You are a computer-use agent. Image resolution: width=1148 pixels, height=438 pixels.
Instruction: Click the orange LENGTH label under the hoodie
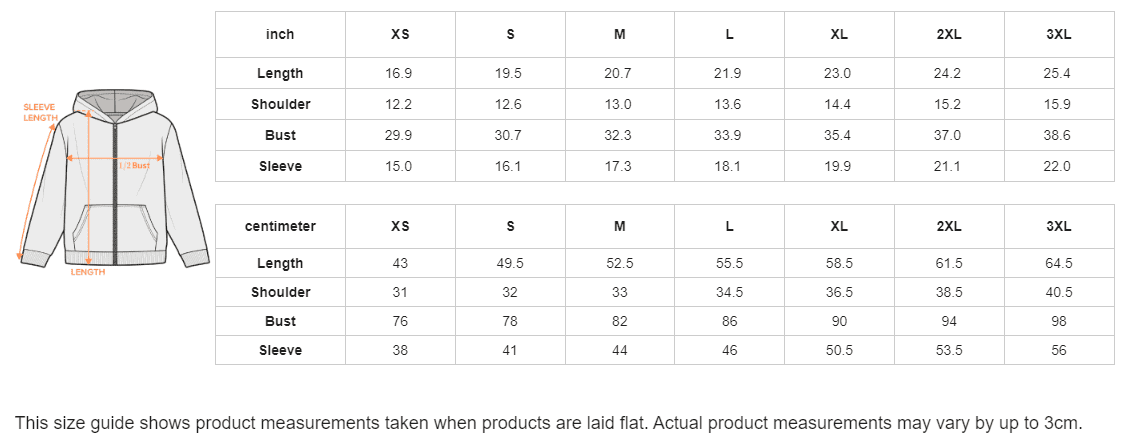point(88,272)
